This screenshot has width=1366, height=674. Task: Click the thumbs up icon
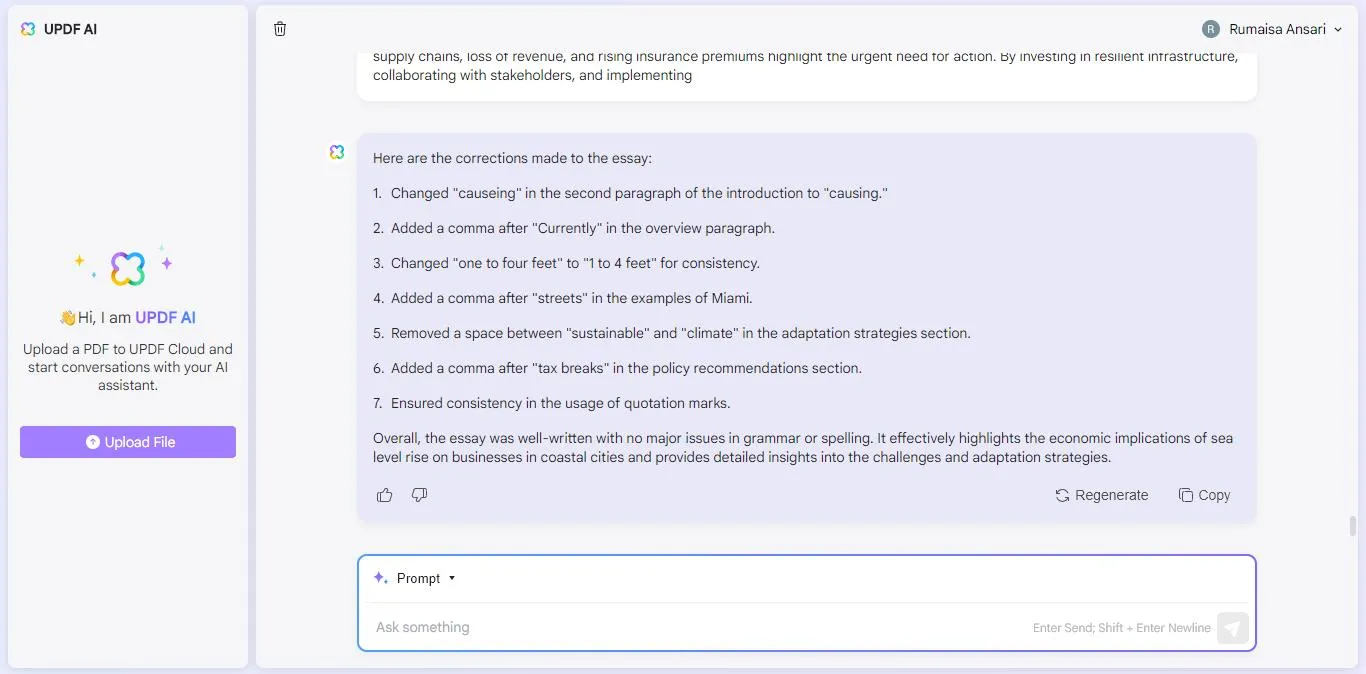point(385,495)
